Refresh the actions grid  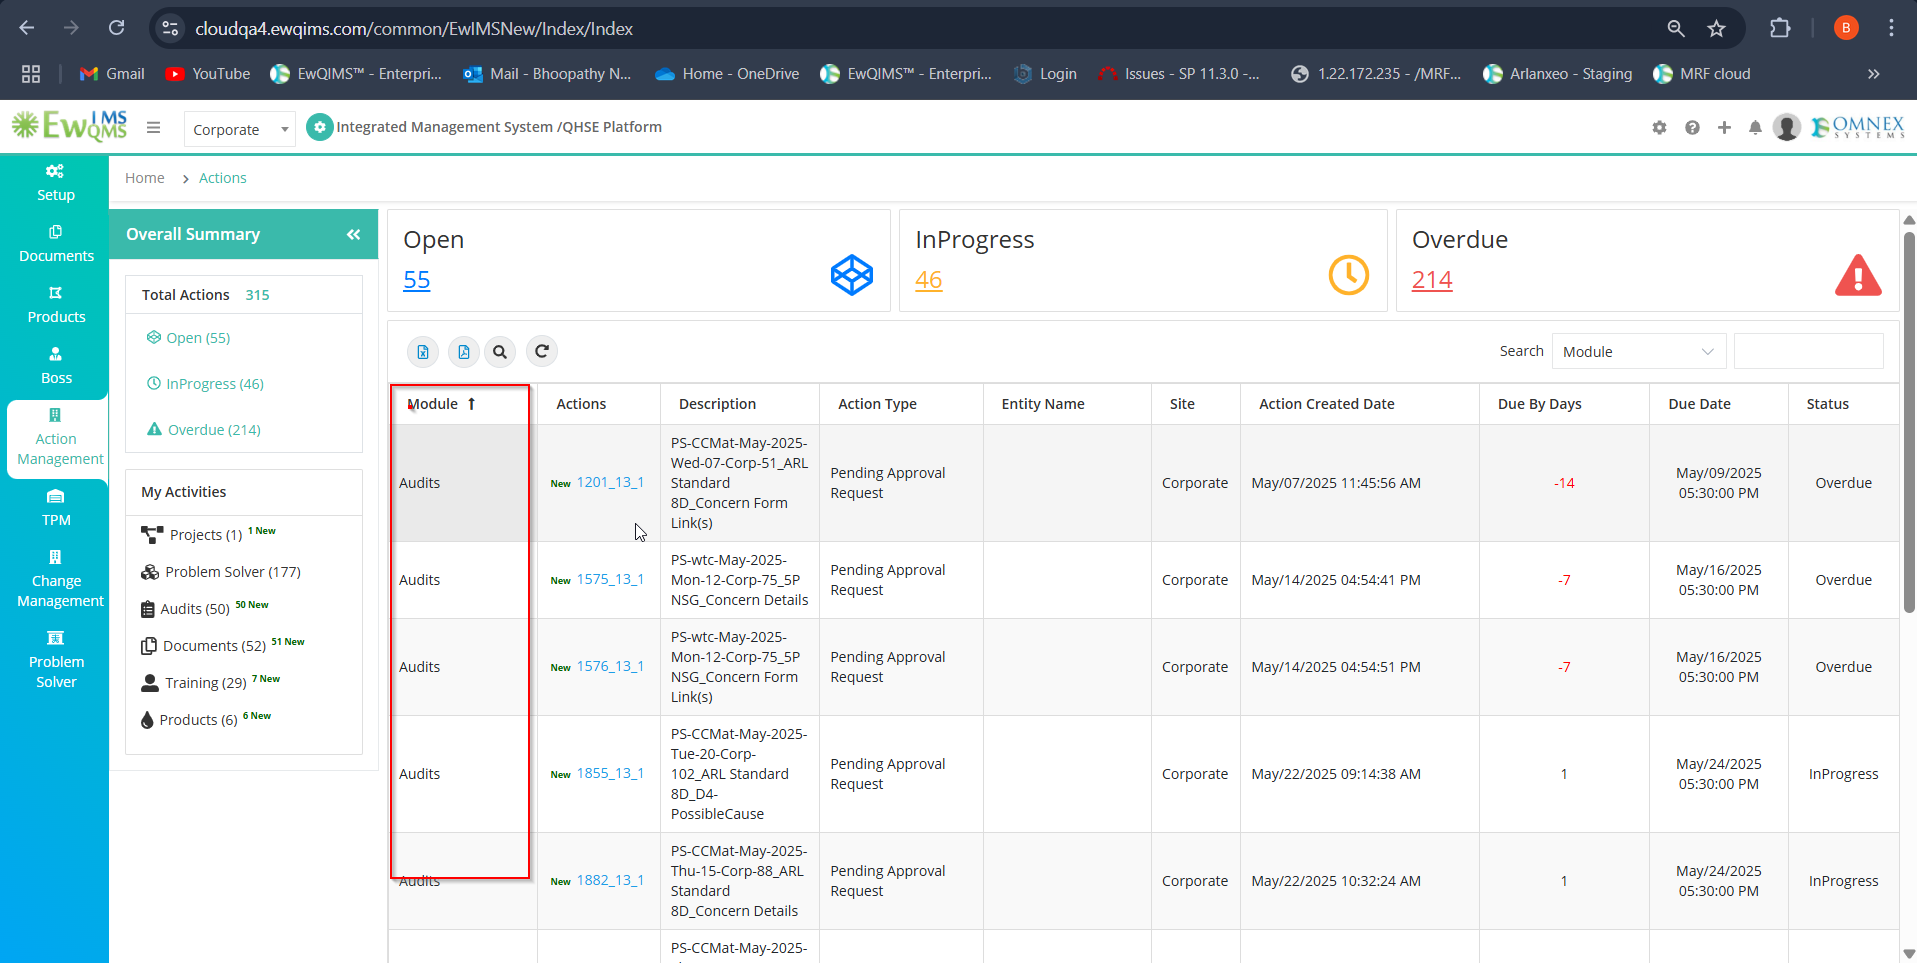(x=542, y=351)
